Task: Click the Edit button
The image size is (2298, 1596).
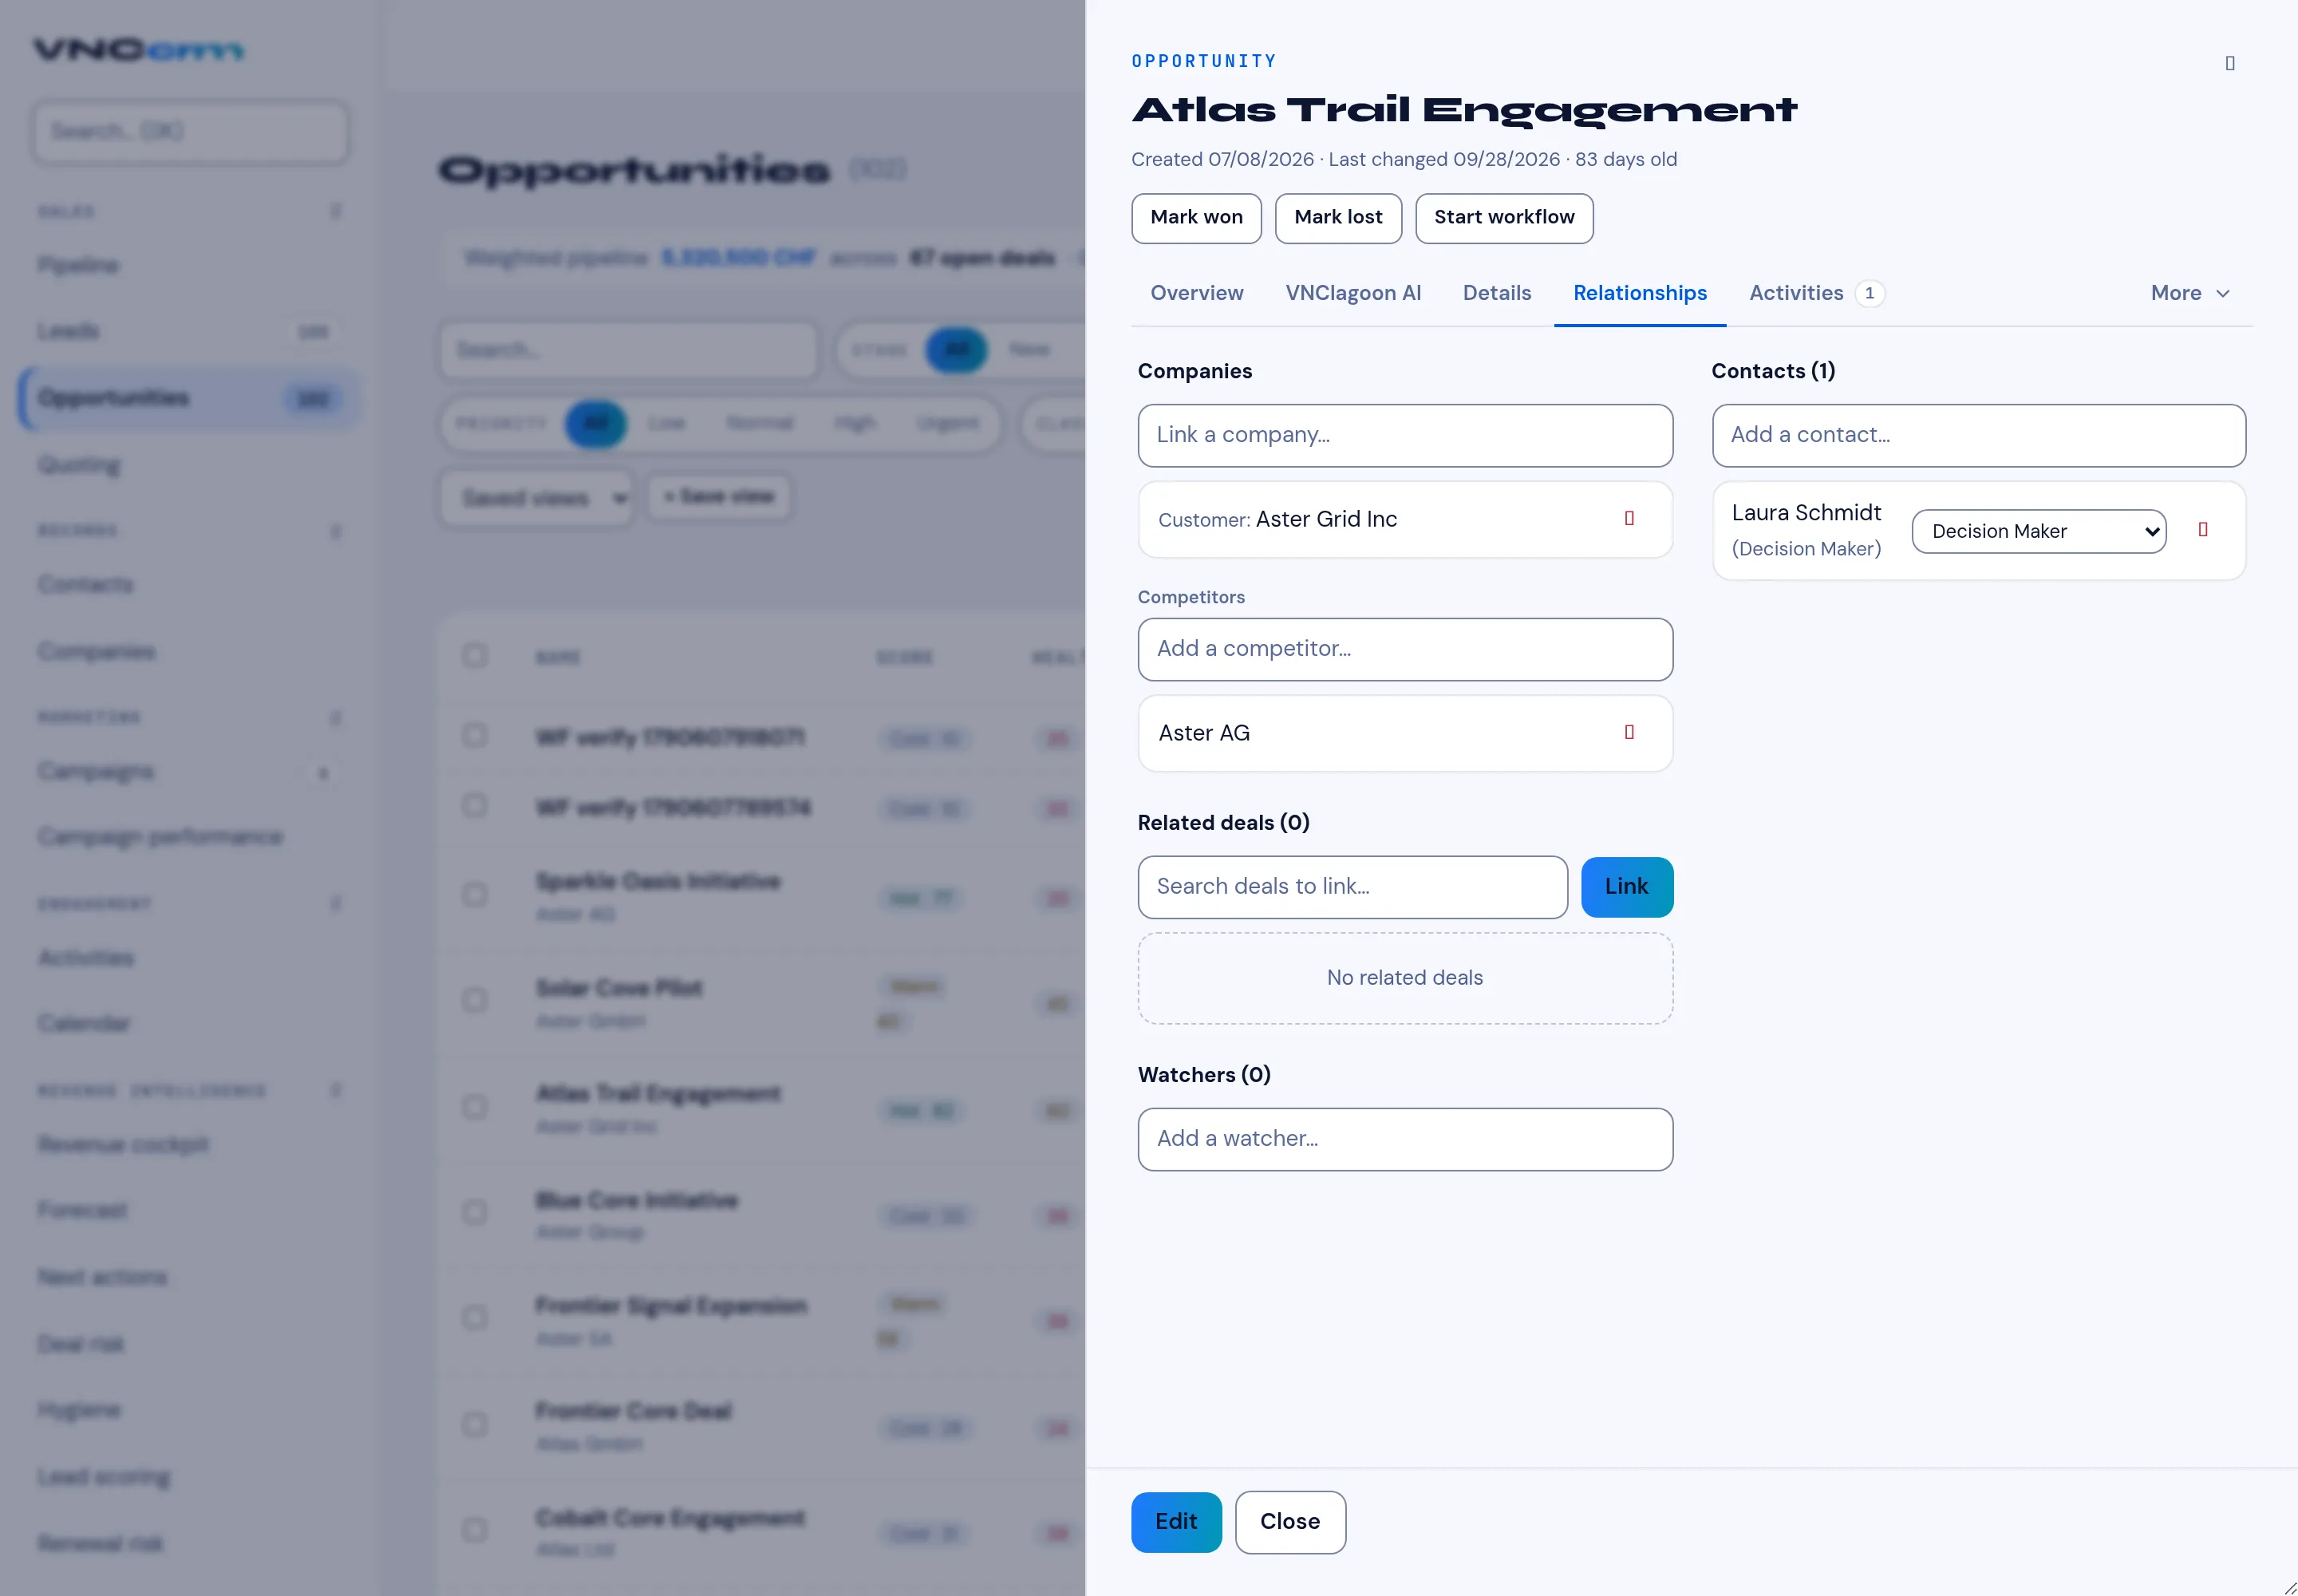Action: click(1176, 1521)
